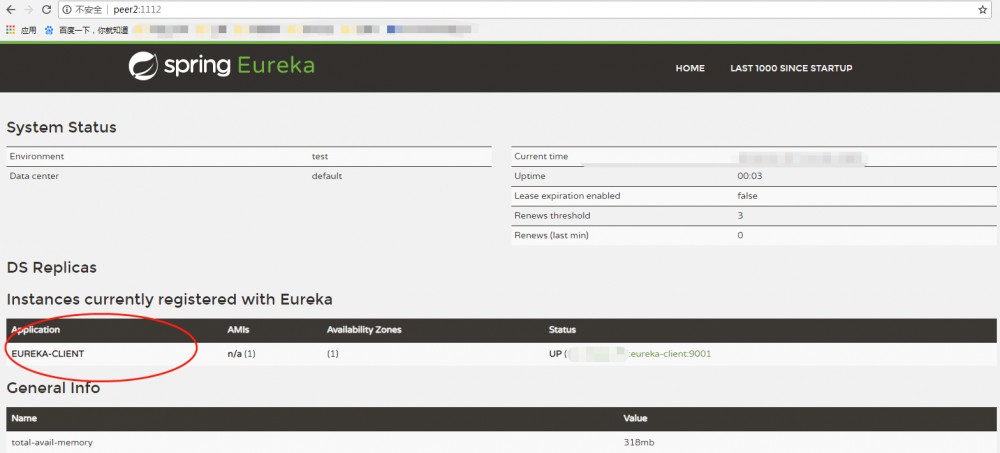
Task: Select the 'false' lease expiration value
Action: tap(747, 196)
